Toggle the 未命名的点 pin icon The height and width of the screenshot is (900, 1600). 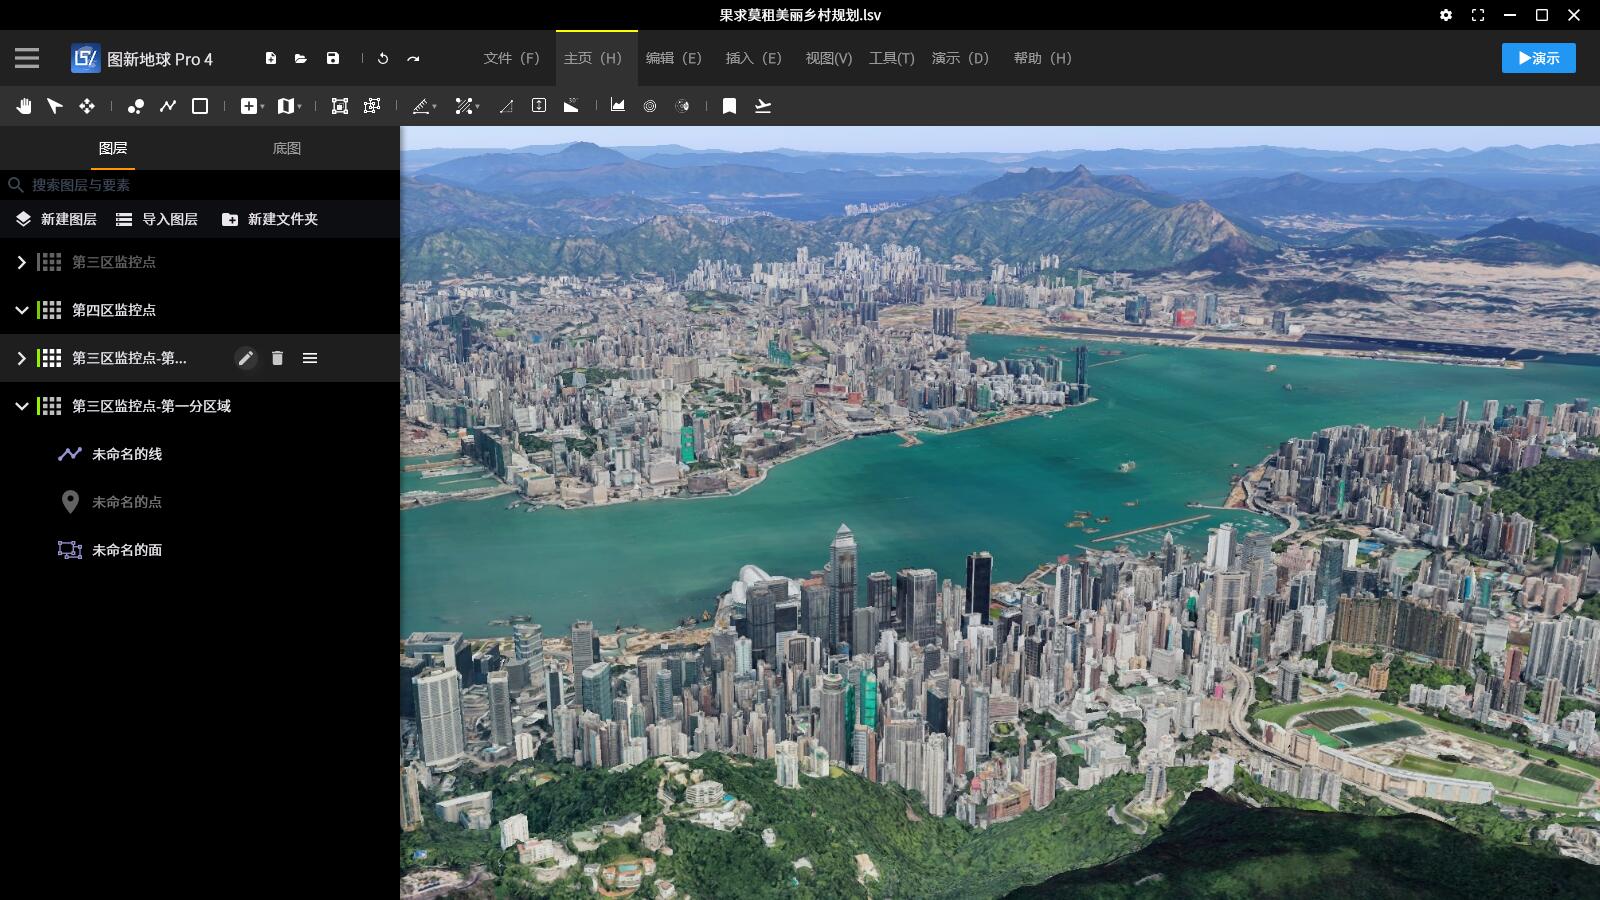point(70,502)
